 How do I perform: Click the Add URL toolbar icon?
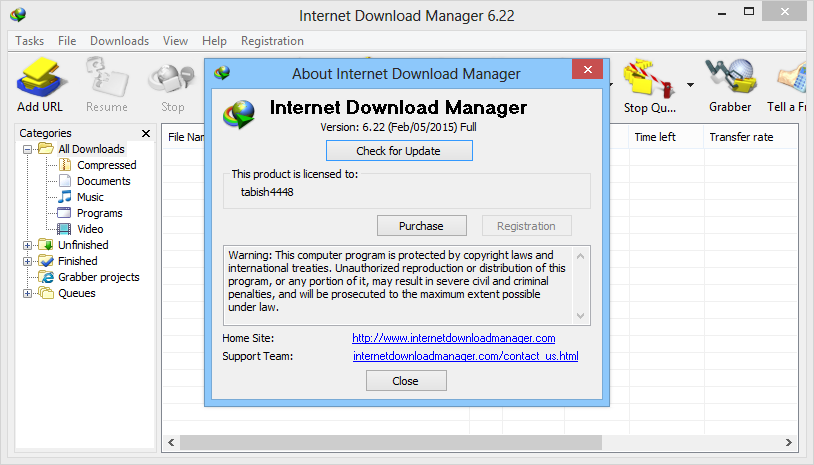coord(40,85)
